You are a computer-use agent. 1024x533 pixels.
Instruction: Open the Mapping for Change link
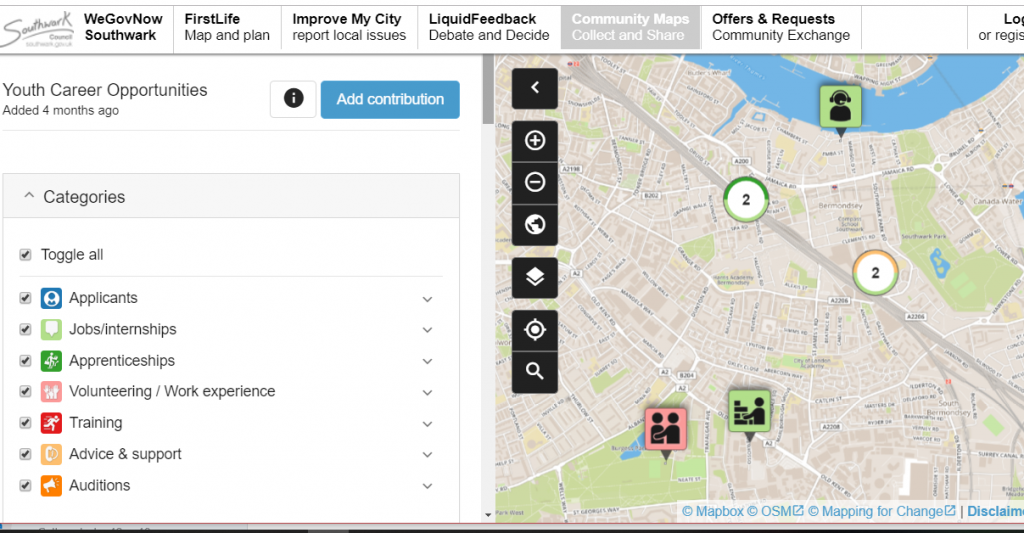(882, 511)
